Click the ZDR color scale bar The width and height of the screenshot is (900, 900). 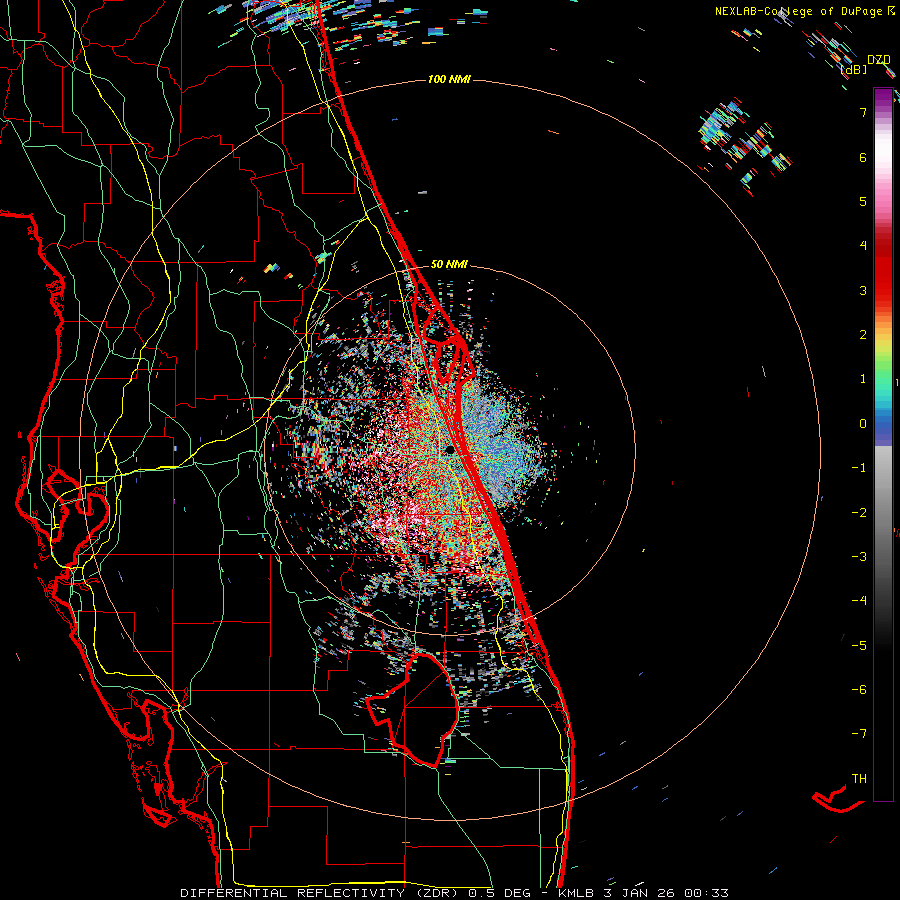(883, 444)
